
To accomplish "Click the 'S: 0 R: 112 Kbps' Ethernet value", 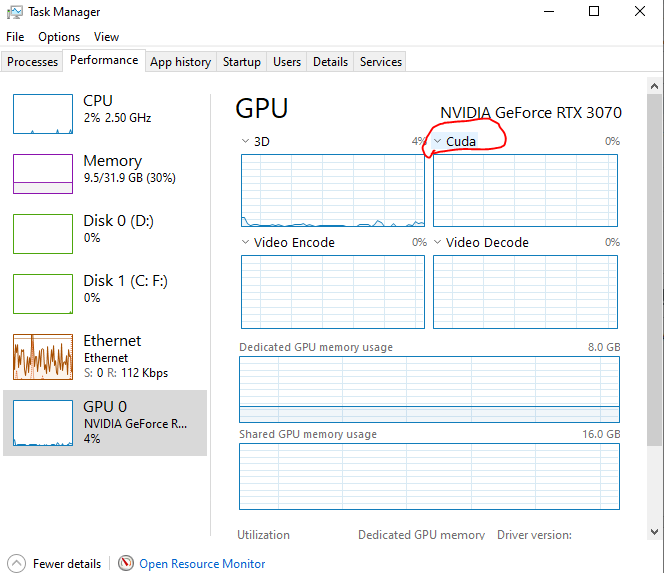I will [126, 373].
